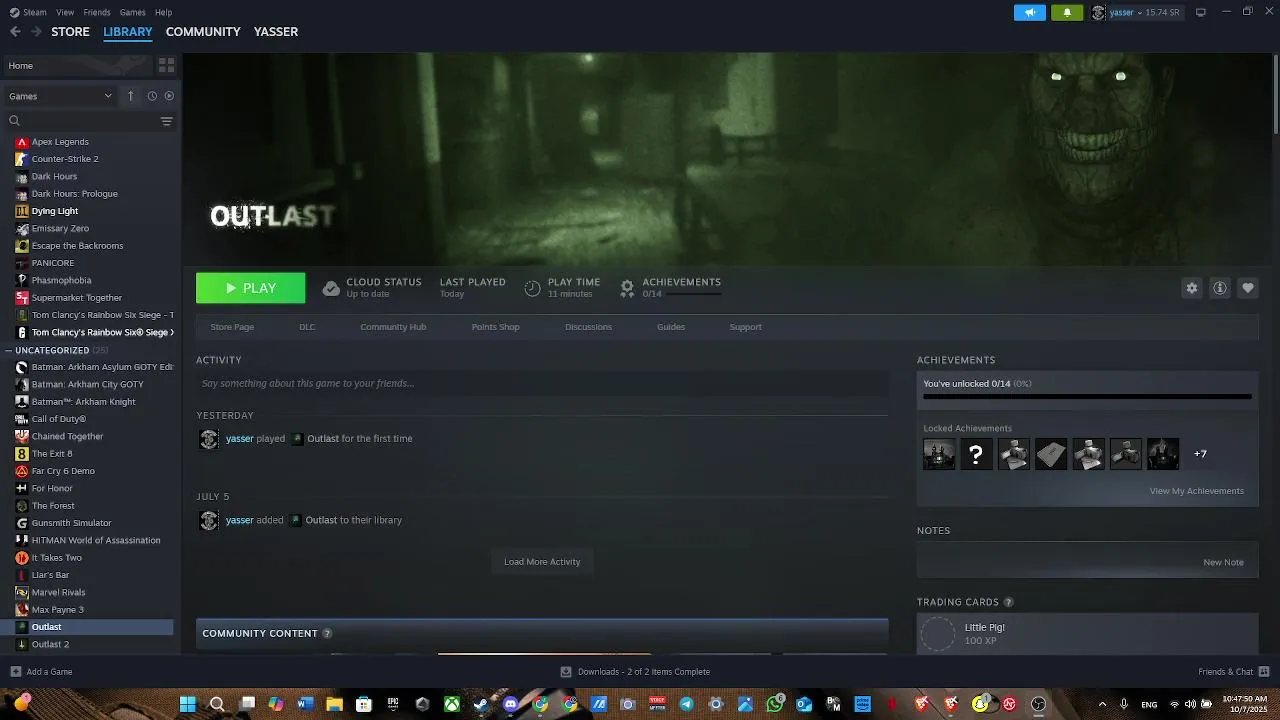This screenshot has width=1280, height=720.
Task: Go to the STORE tab
Action: [x=70, y=32]
